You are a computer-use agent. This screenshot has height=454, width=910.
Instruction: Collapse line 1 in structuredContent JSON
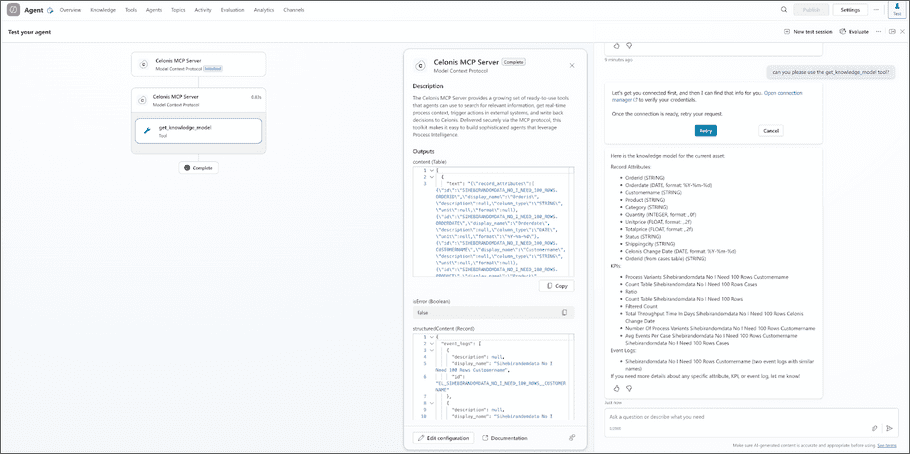click(x=431, y=337)
